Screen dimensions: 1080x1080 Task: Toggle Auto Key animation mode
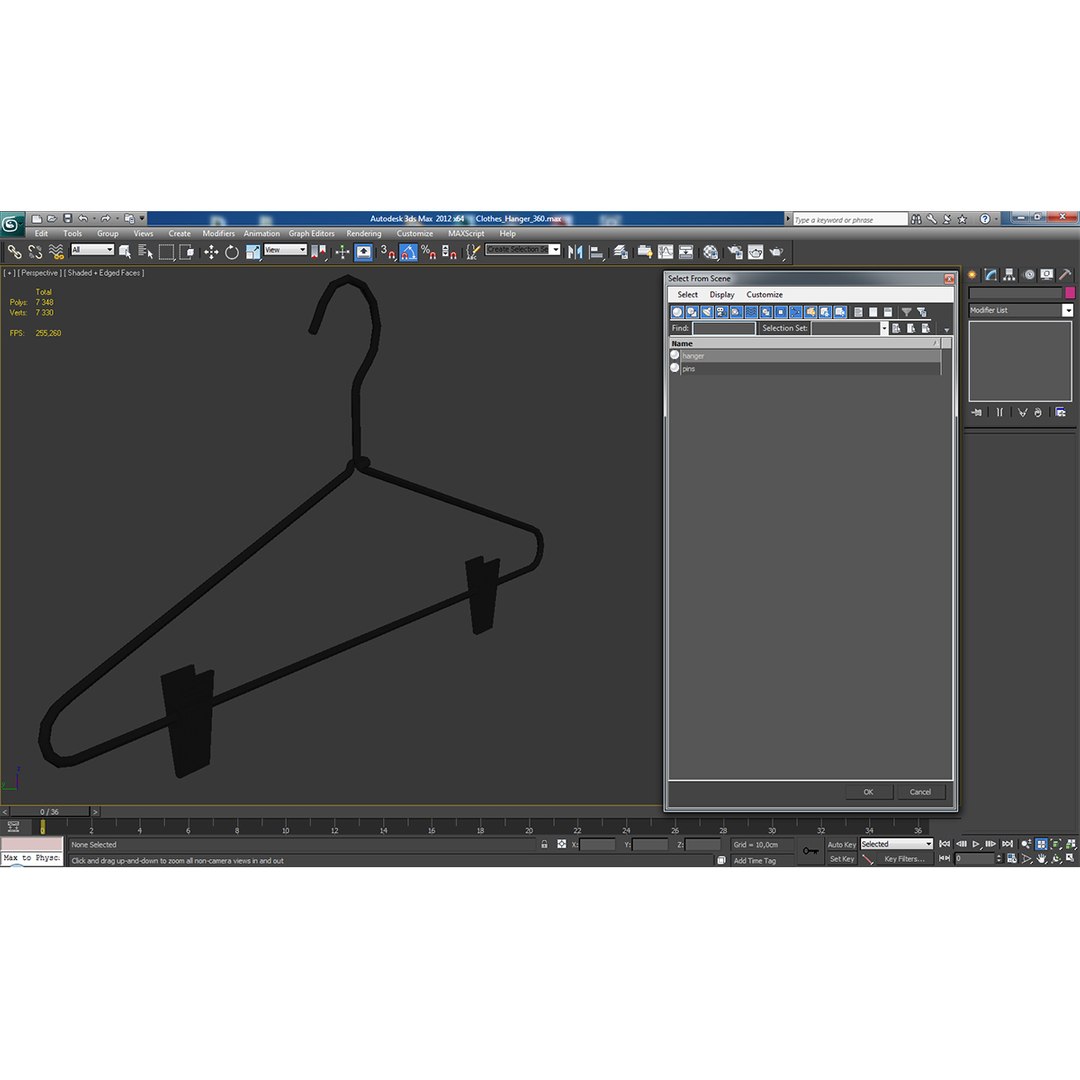point(841,844)
